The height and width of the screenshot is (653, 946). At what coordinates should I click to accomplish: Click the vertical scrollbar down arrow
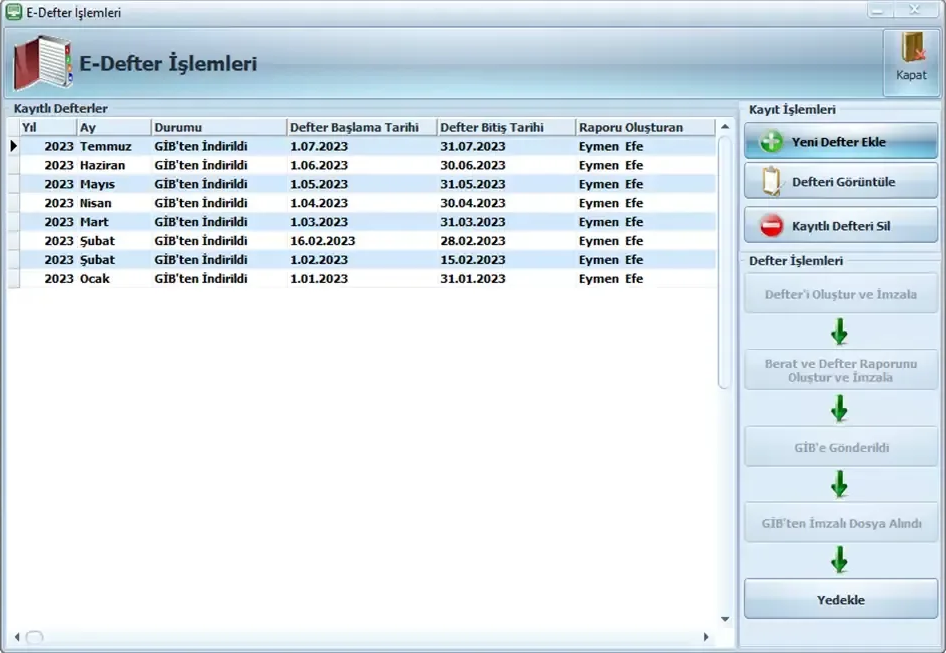pyautogui.click(x=725, y=619)
